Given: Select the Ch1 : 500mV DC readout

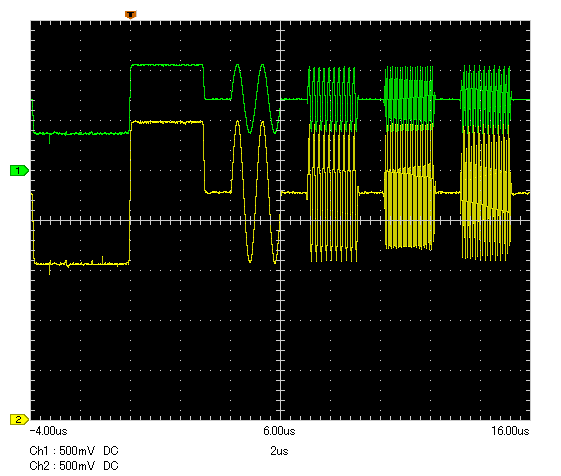Looking at the screenshot, I should (74, 451).
